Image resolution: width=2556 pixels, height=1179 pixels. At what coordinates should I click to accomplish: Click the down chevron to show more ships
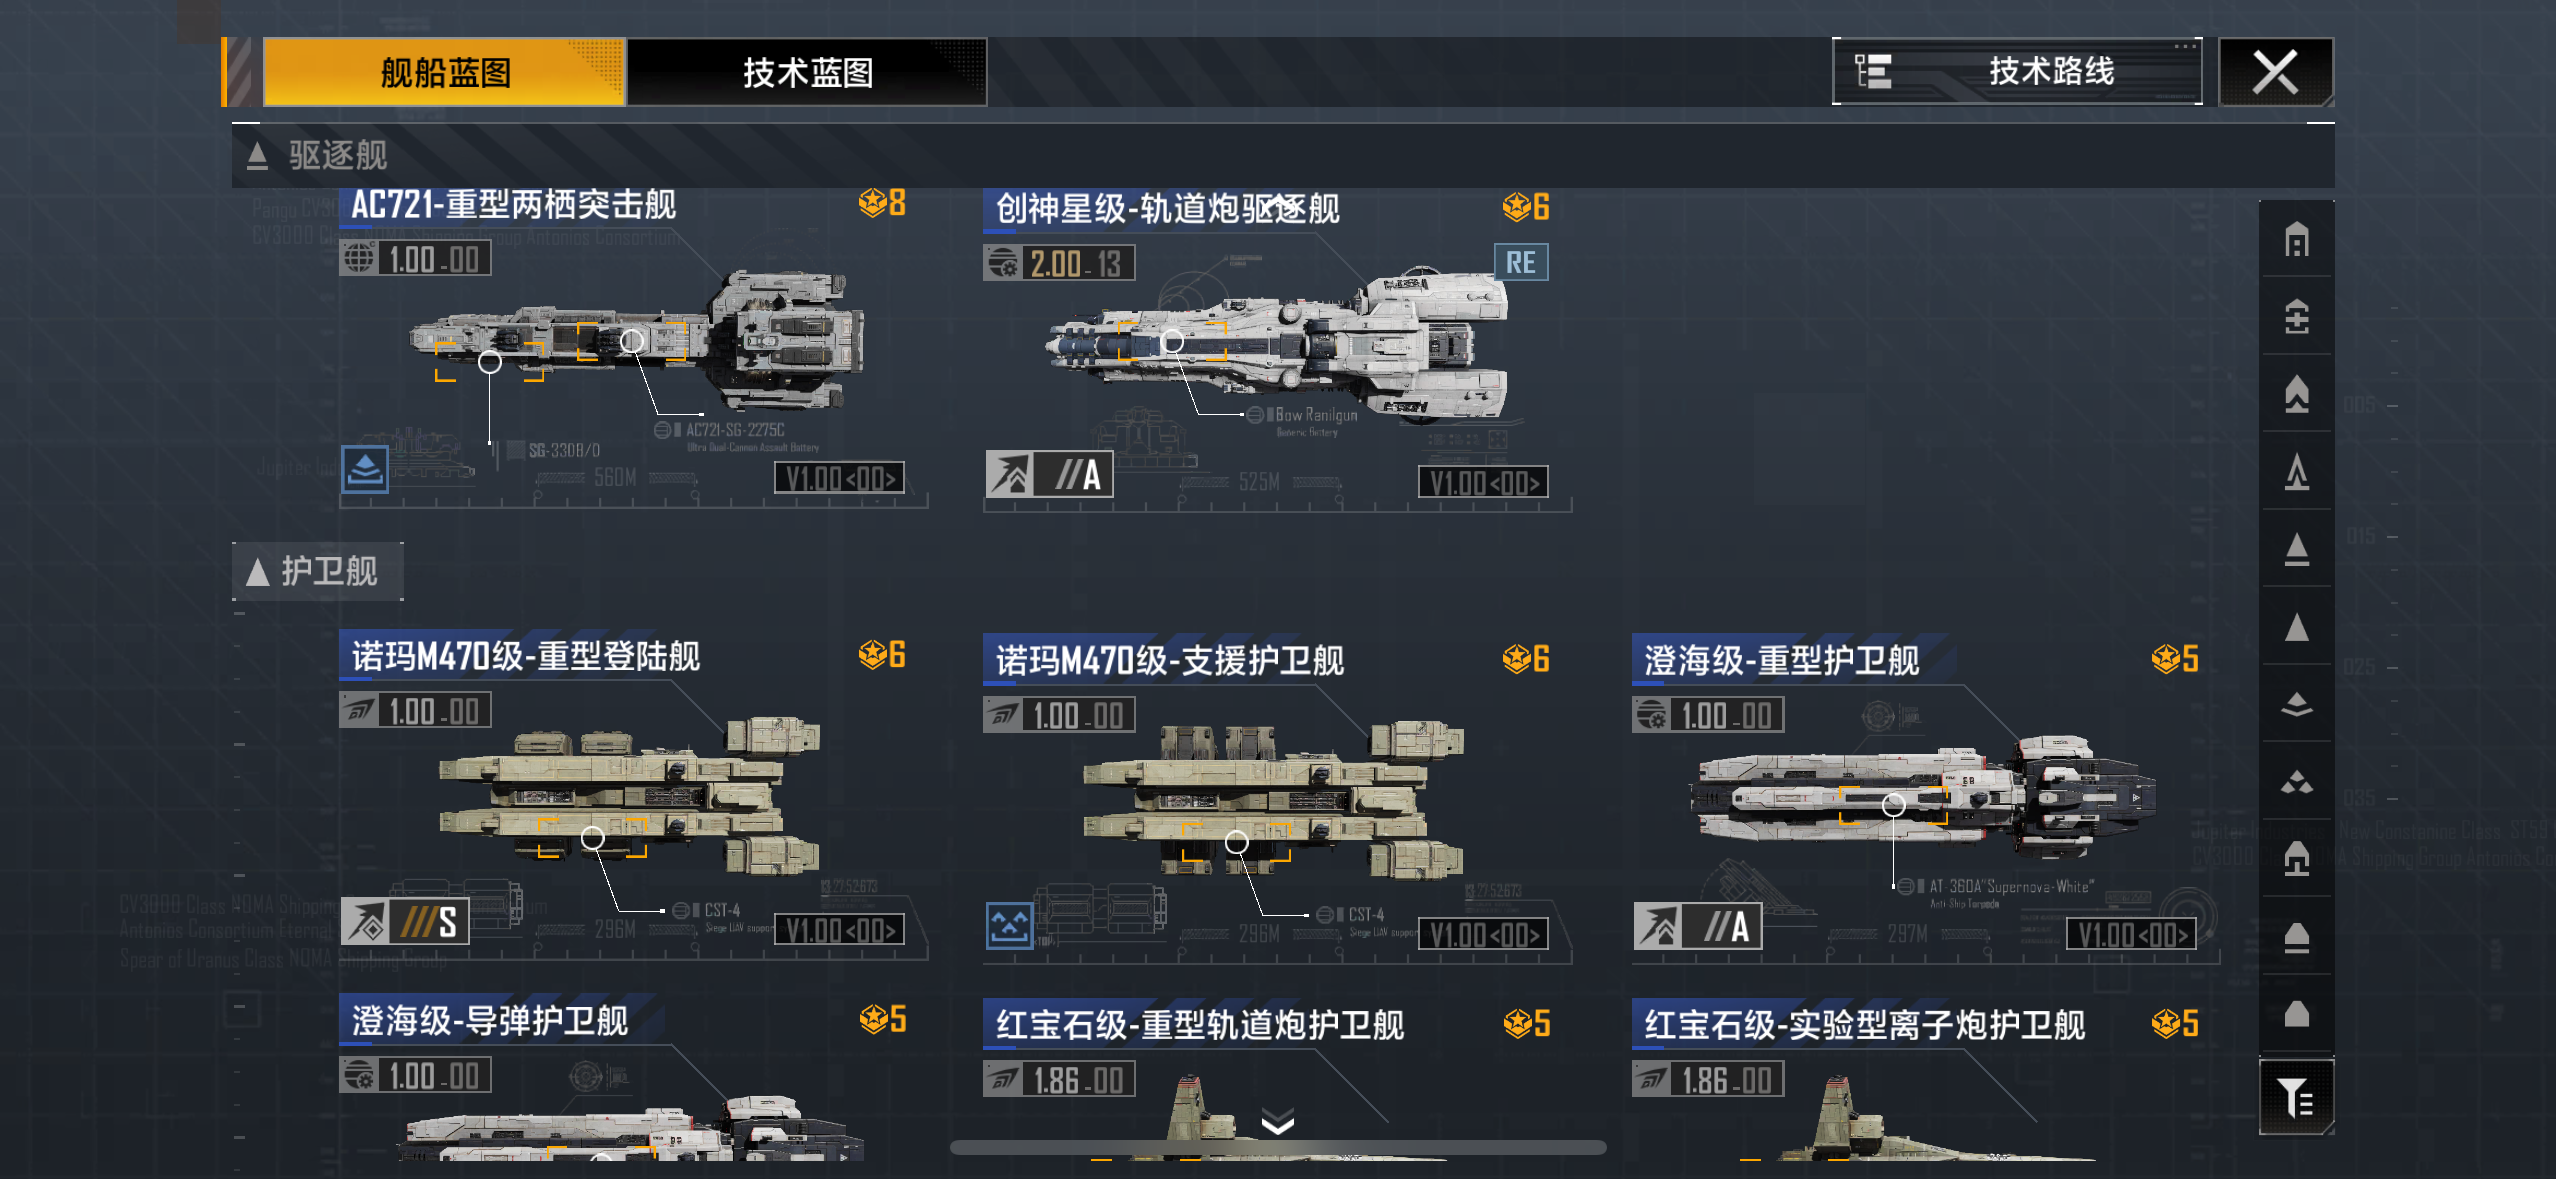click(x=1278, y=1121)
